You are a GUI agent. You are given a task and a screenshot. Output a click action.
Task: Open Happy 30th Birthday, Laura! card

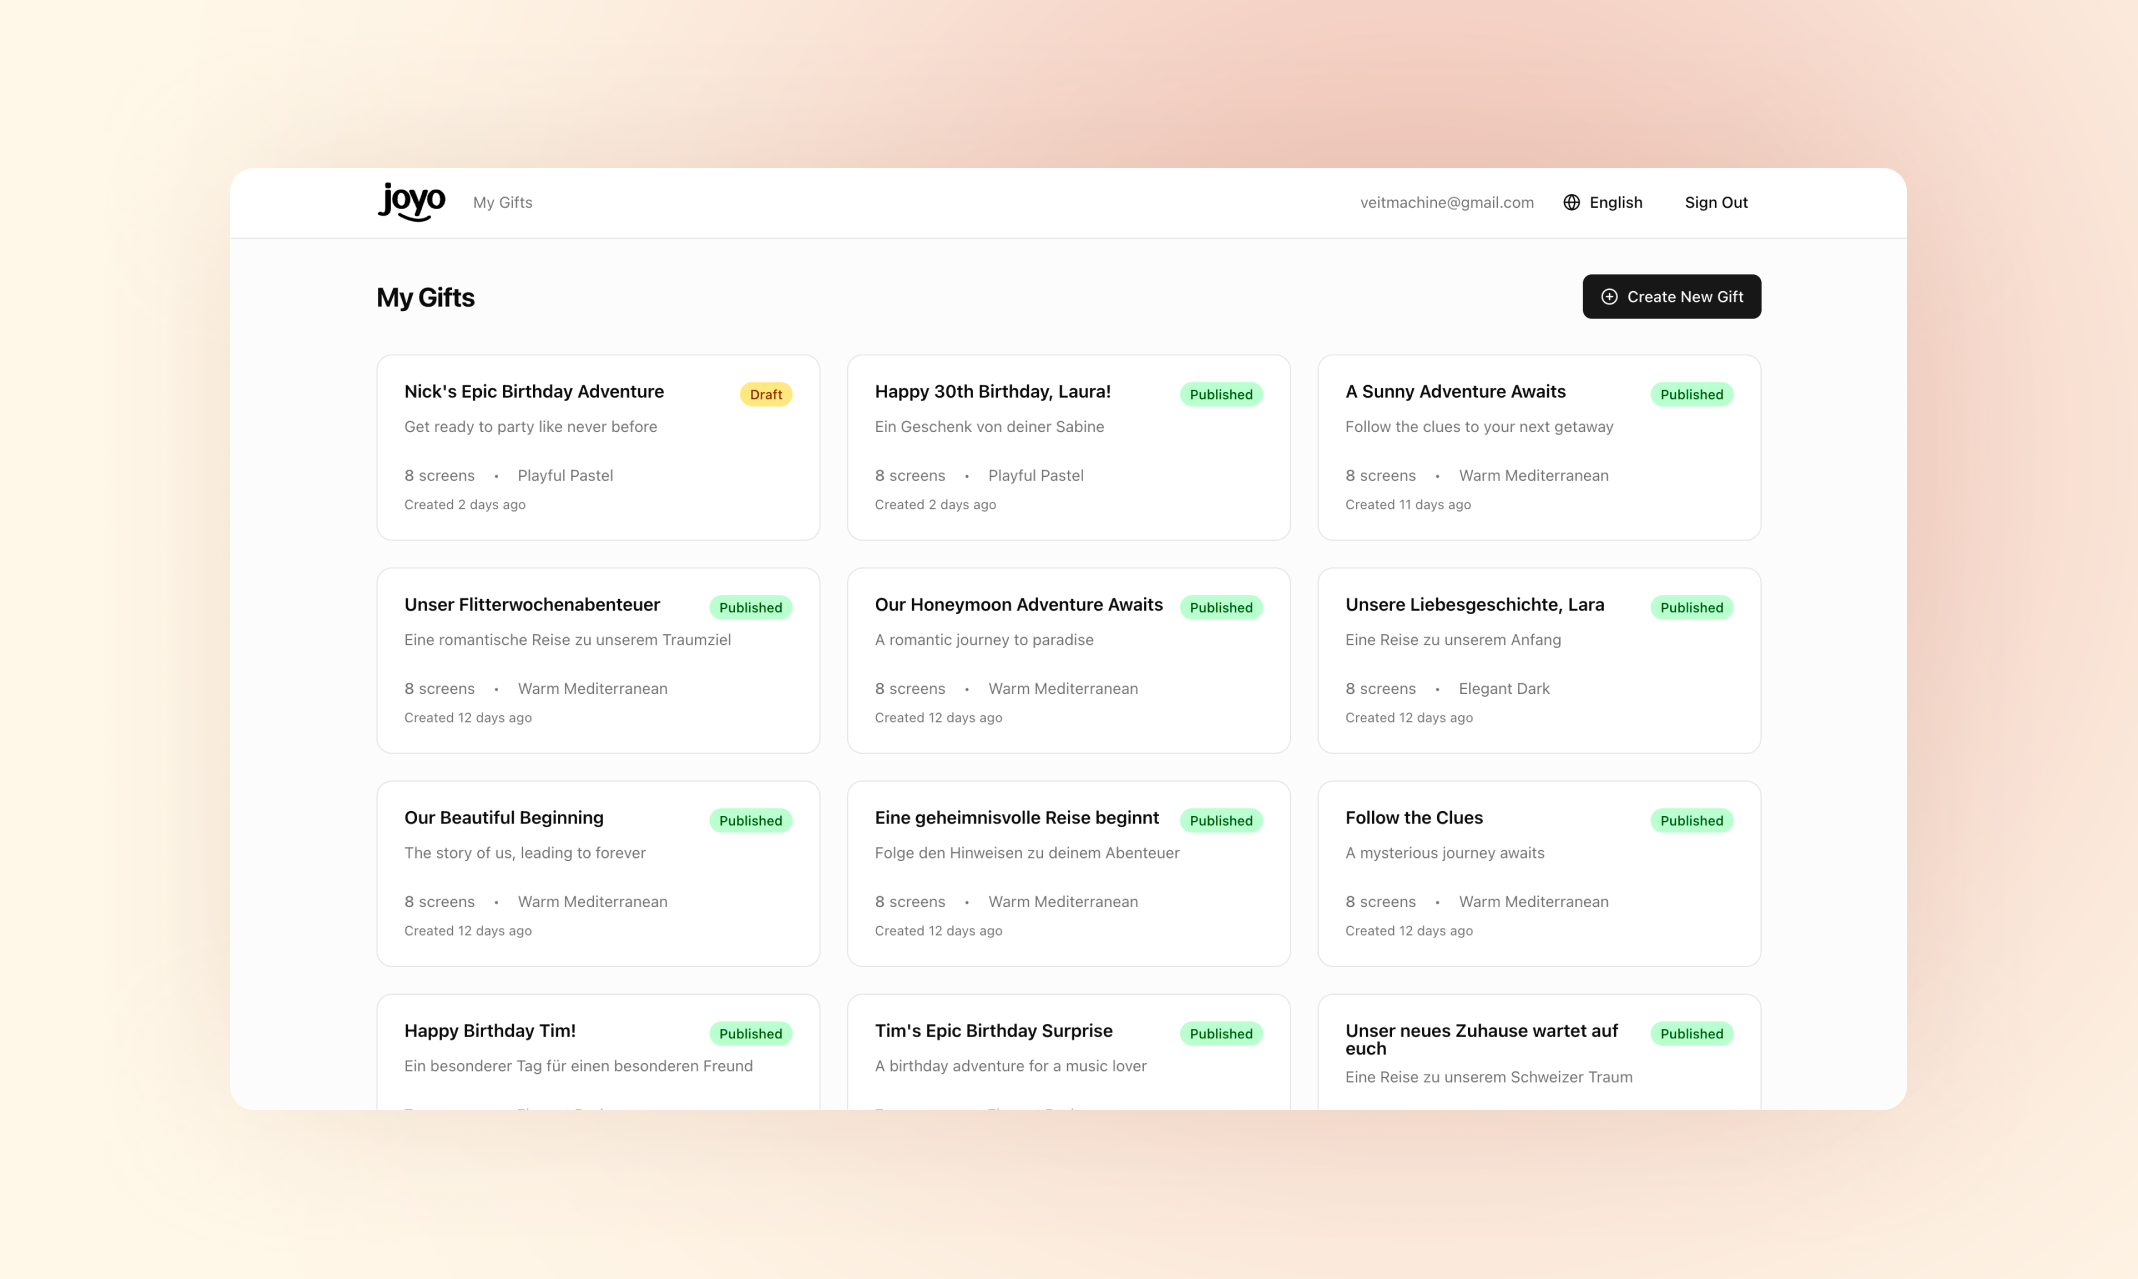(992, 392)
